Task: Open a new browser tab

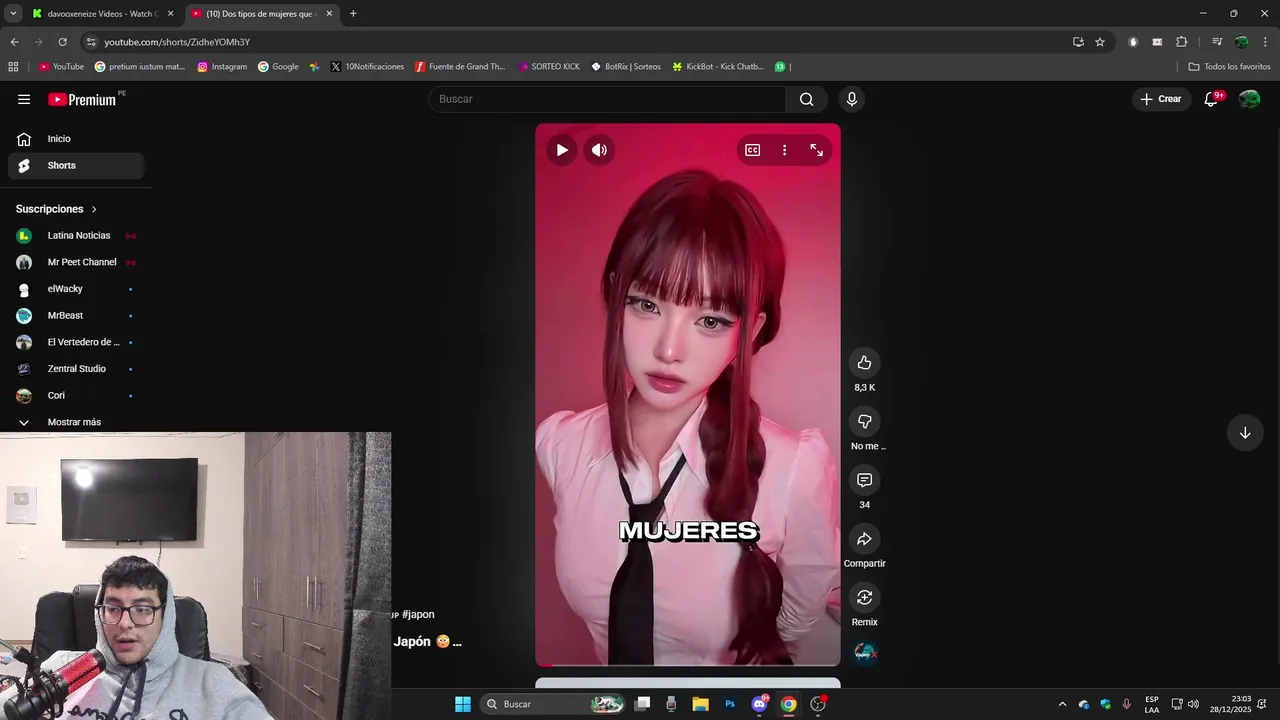Action: point(353,14)
